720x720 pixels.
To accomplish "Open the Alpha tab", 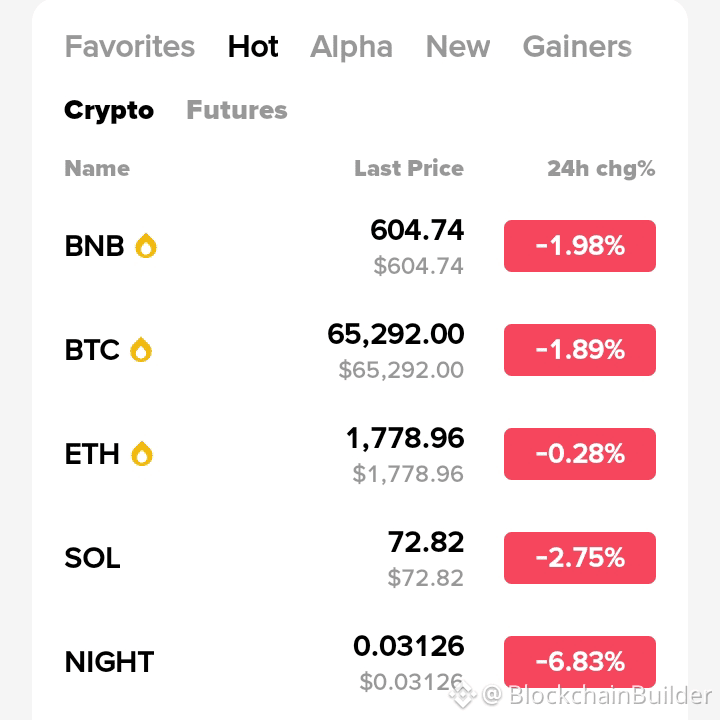I will click(352, 46).
